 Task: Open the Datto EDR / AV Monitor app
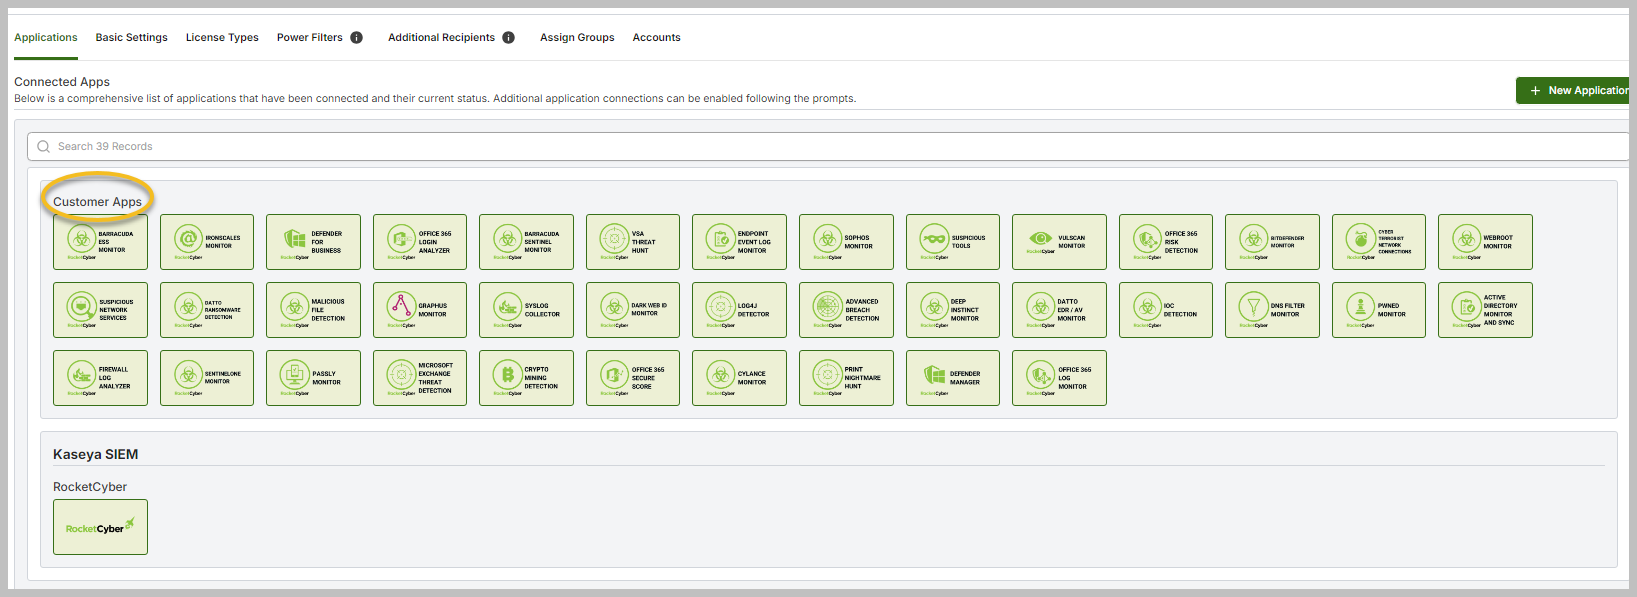pos(1059,310)
